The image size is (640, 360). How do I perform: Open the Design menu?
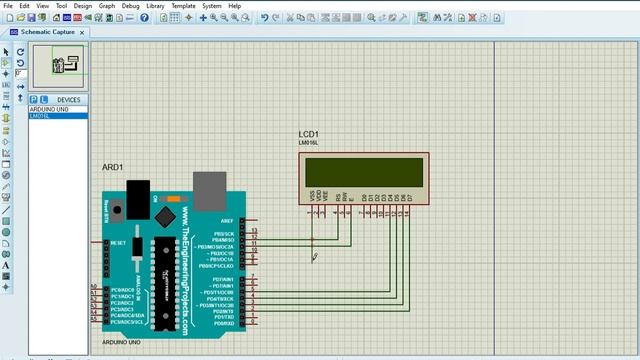coord(83,6)
